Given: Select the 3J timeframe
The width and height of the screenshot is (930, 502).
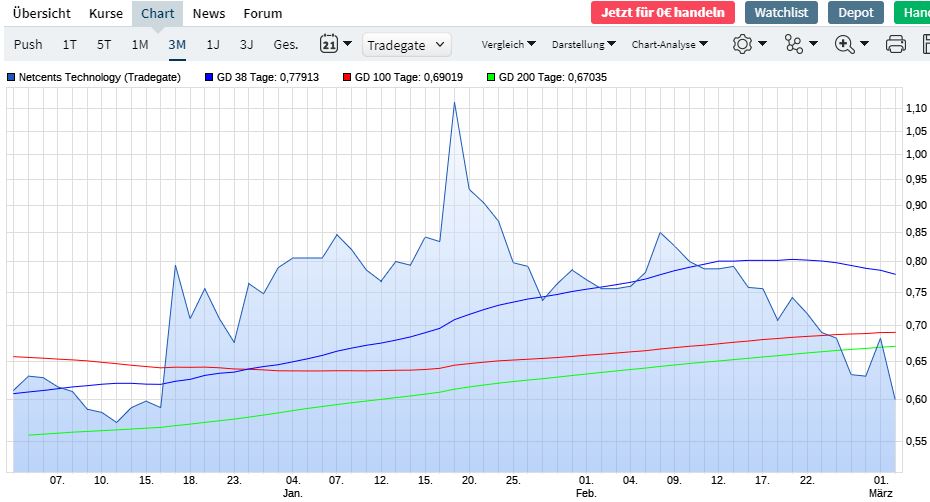Looking at the screenshot, I should coord(247,45).
